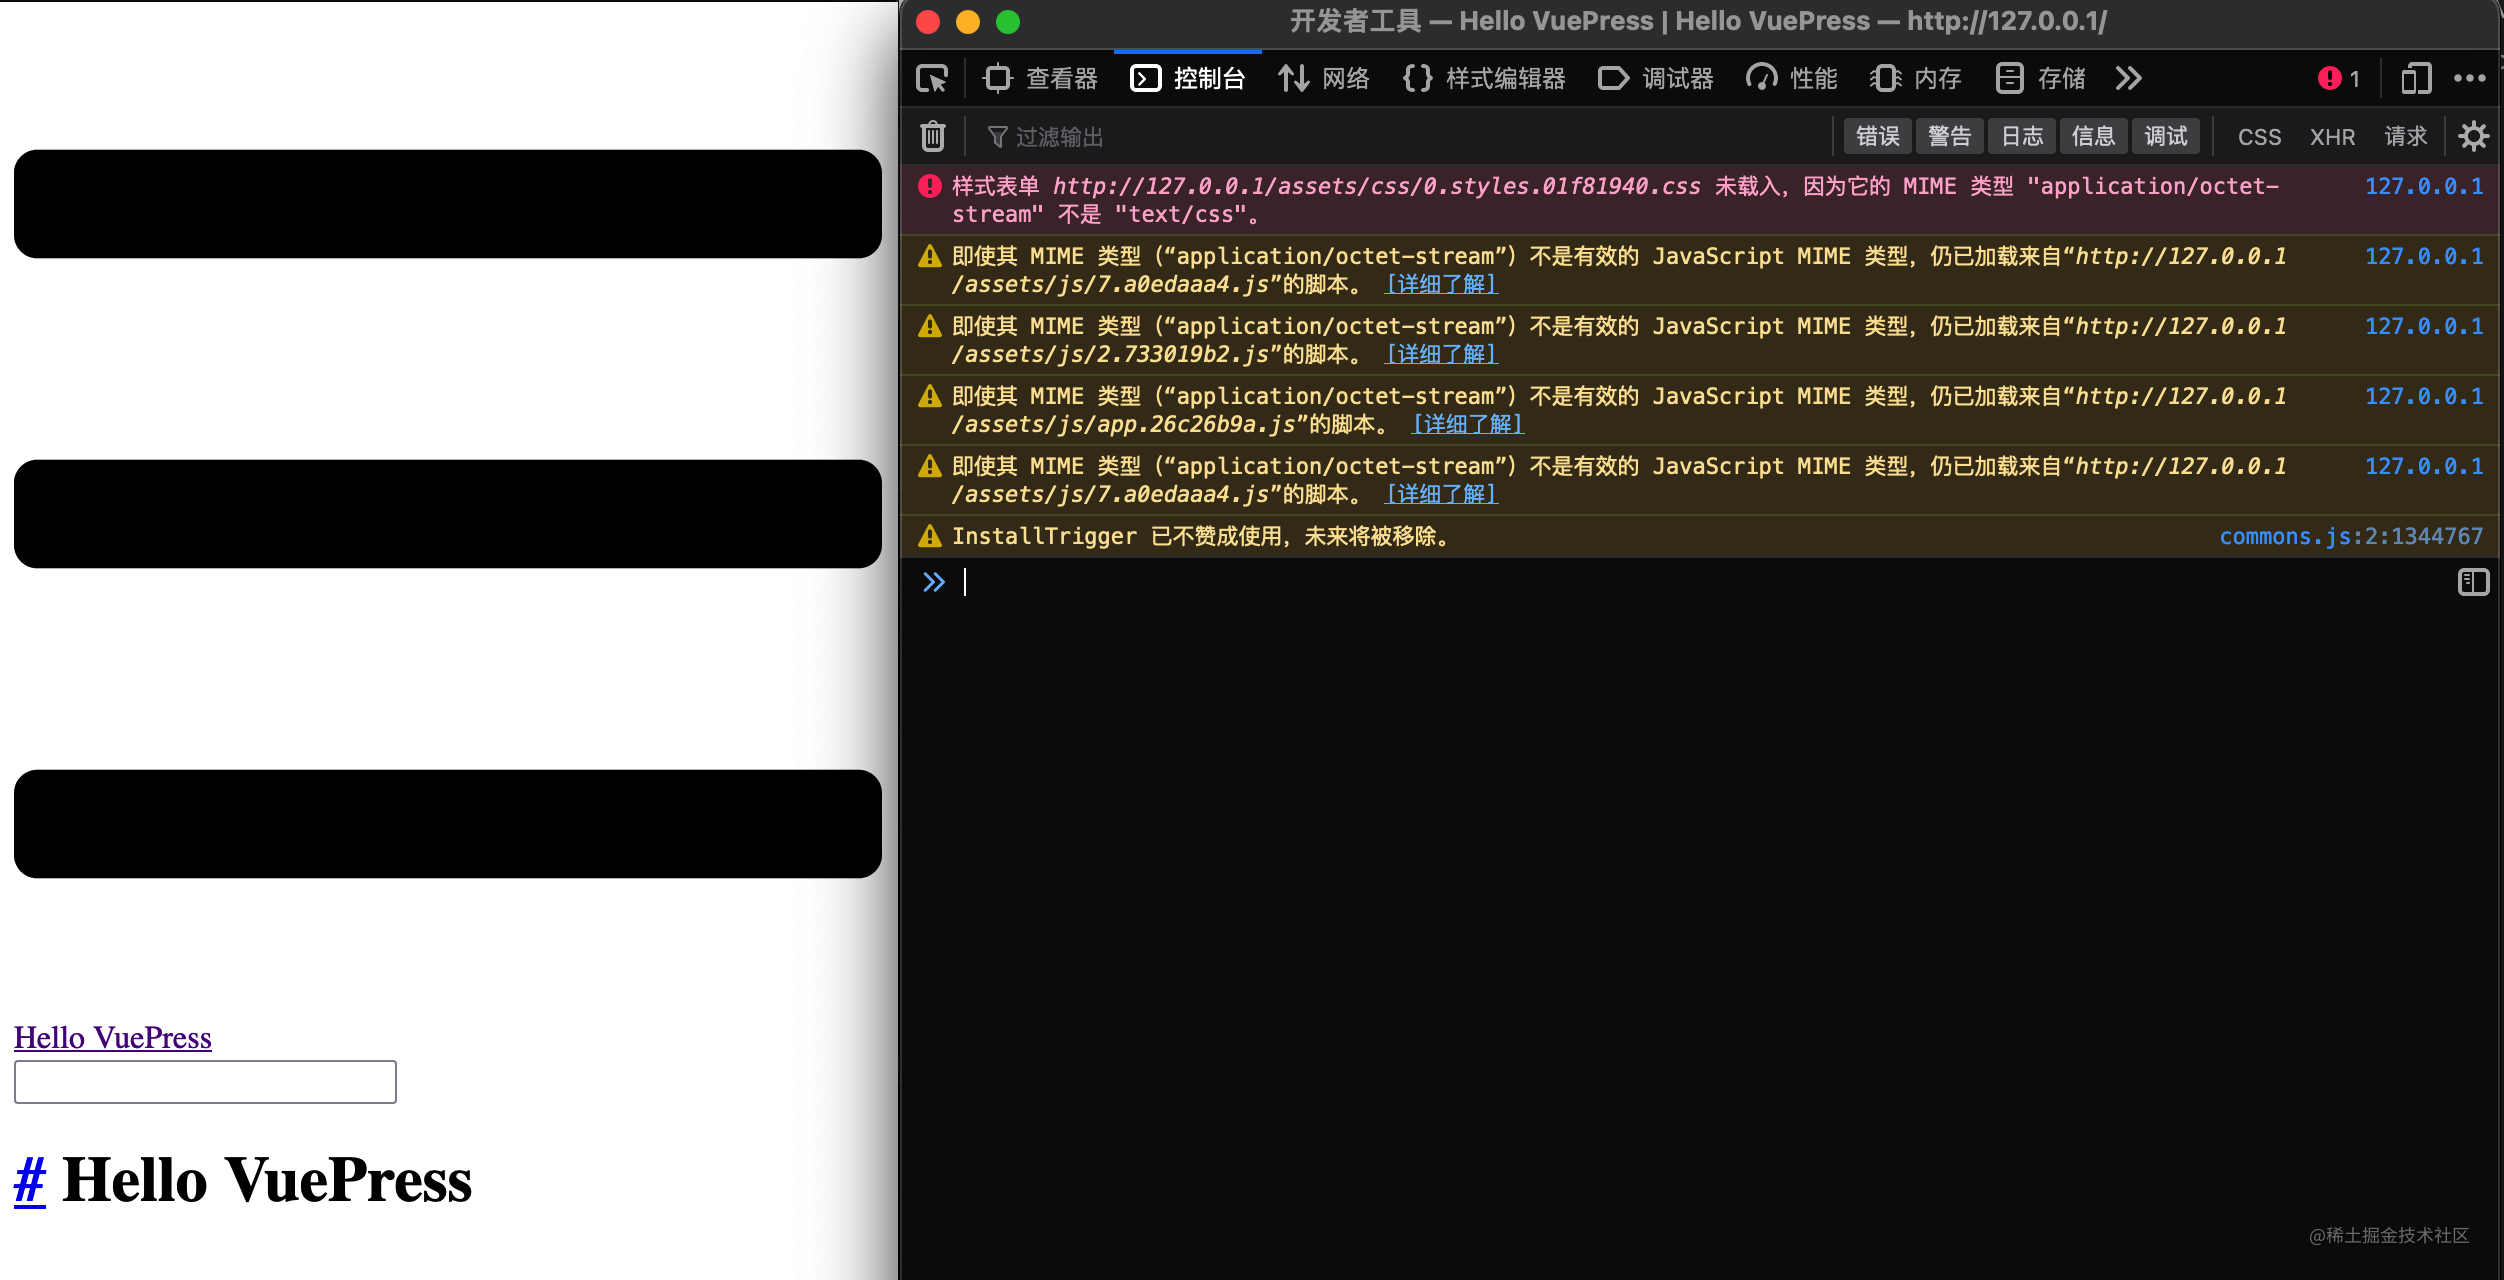Click the red error count badge
The height and width of the screenshot is (1280, 2504).
tap(2338, 78)
